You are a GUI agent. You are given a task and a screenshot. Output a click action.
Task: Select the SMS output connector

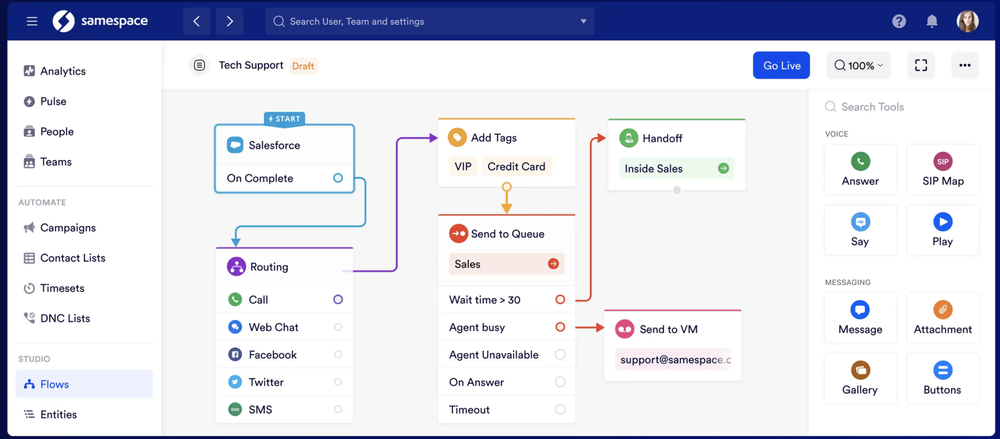[x=338, y=409]
